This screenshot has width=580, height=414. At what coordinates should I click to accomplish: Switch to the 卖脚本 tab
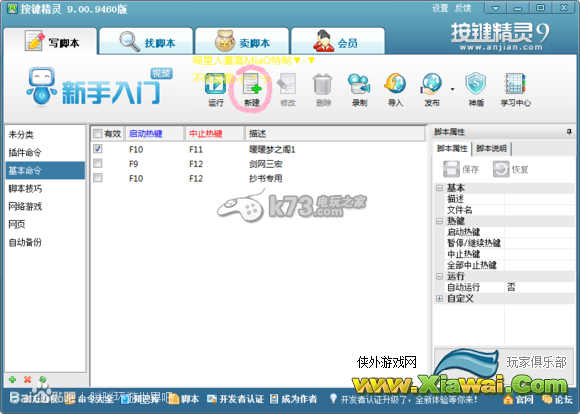[x=242, y=41]
